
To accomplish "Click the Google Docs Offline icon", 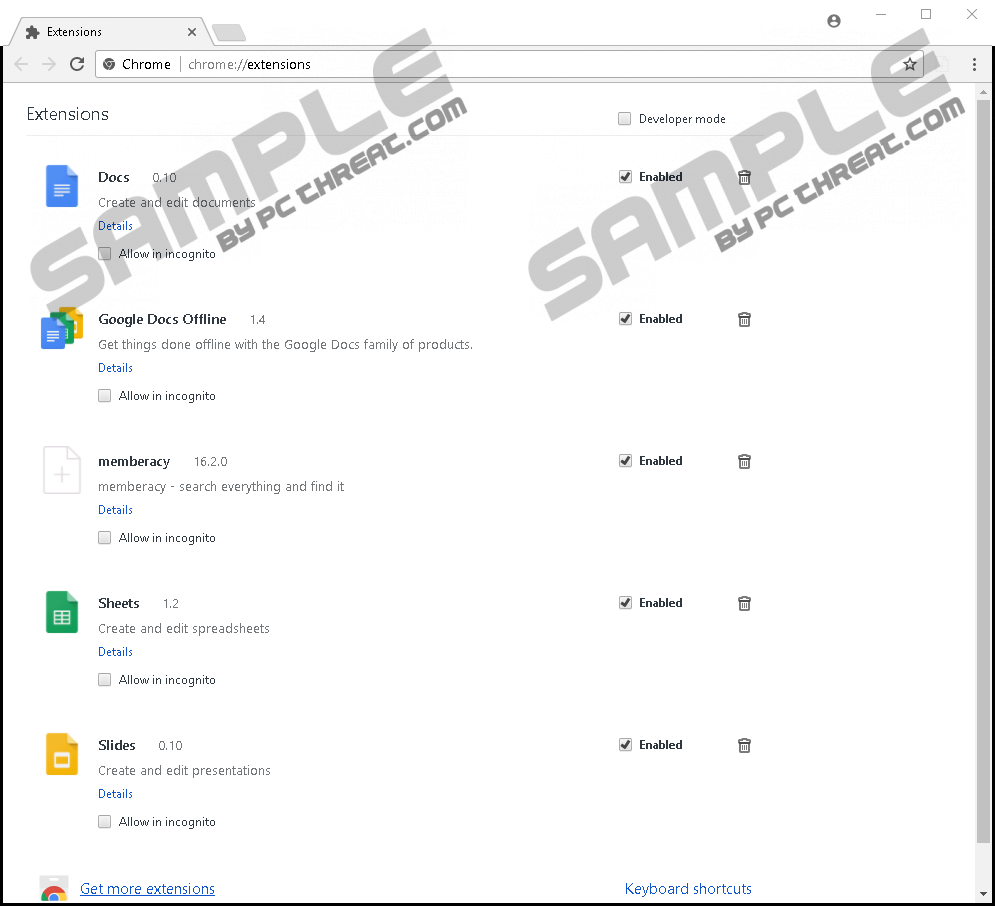I will [62, 328].
